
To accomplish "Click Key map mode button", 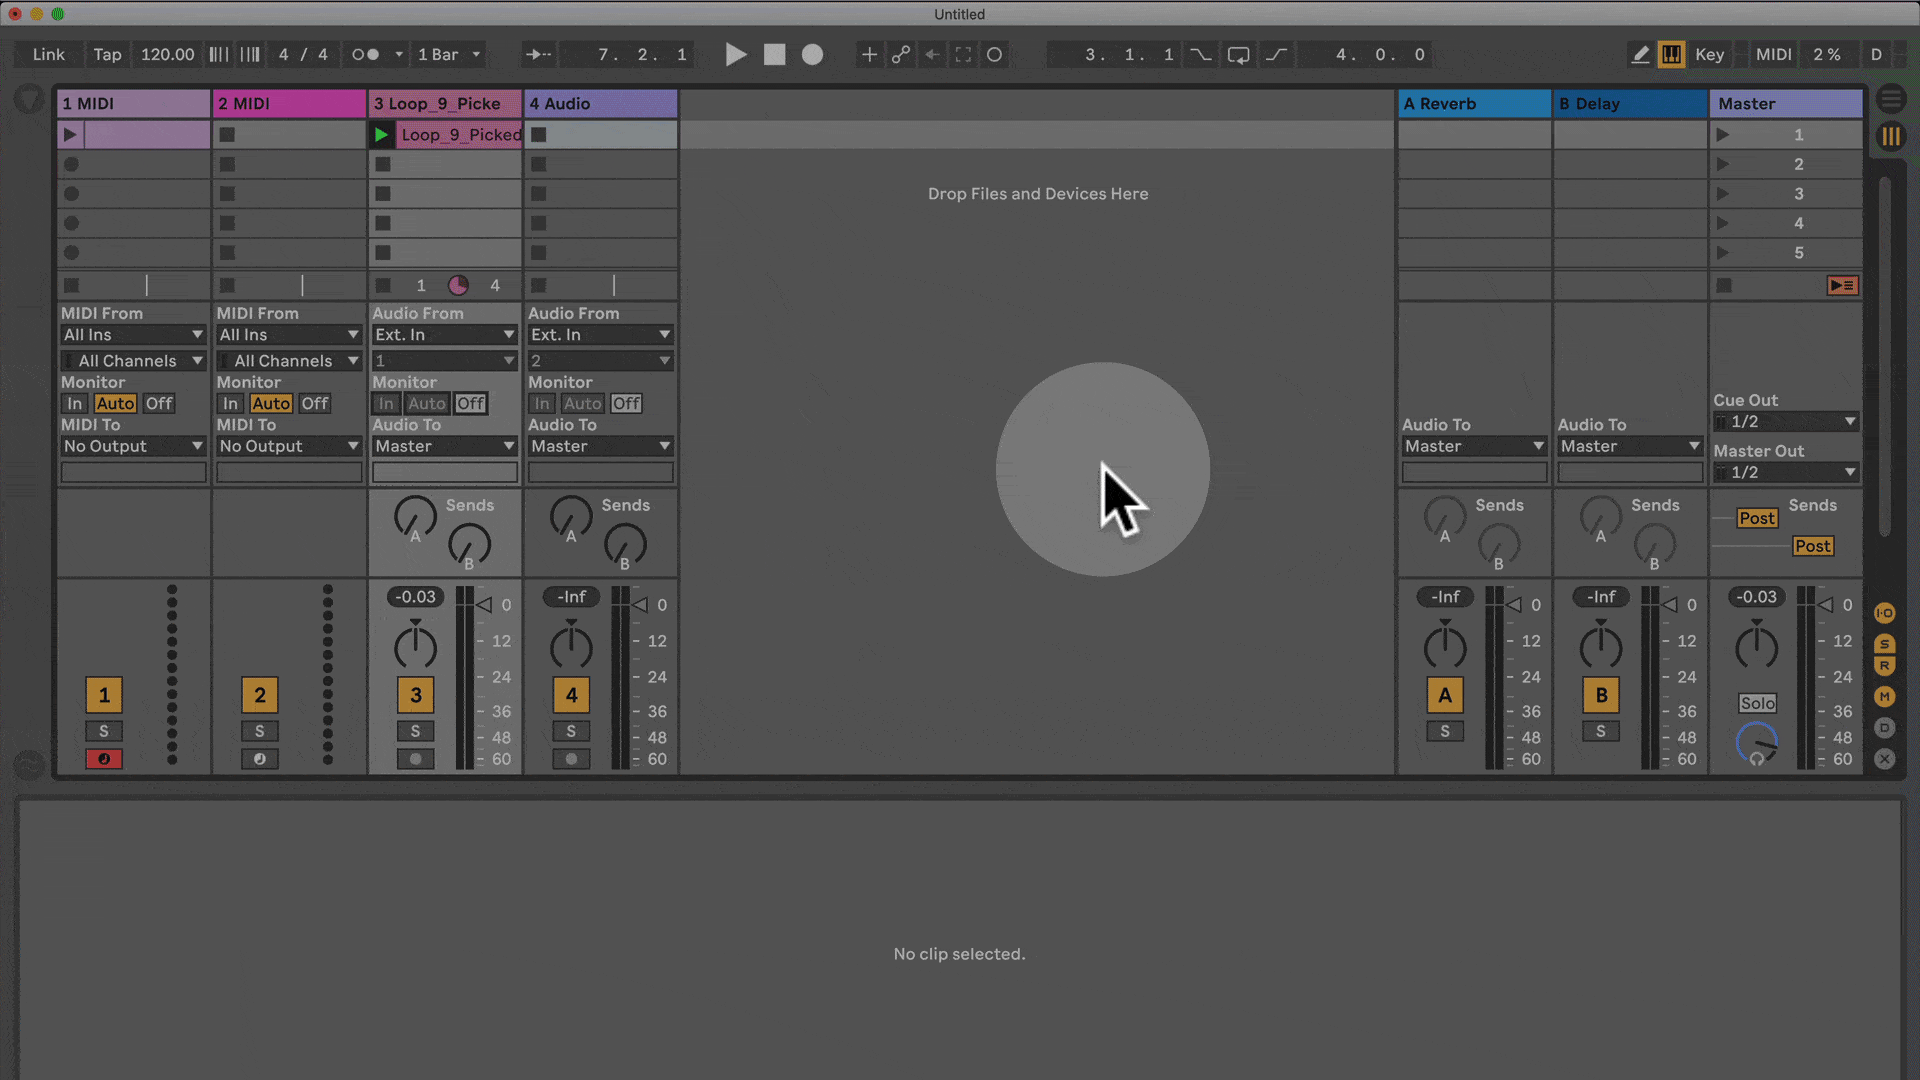I will click(1709, 55).
